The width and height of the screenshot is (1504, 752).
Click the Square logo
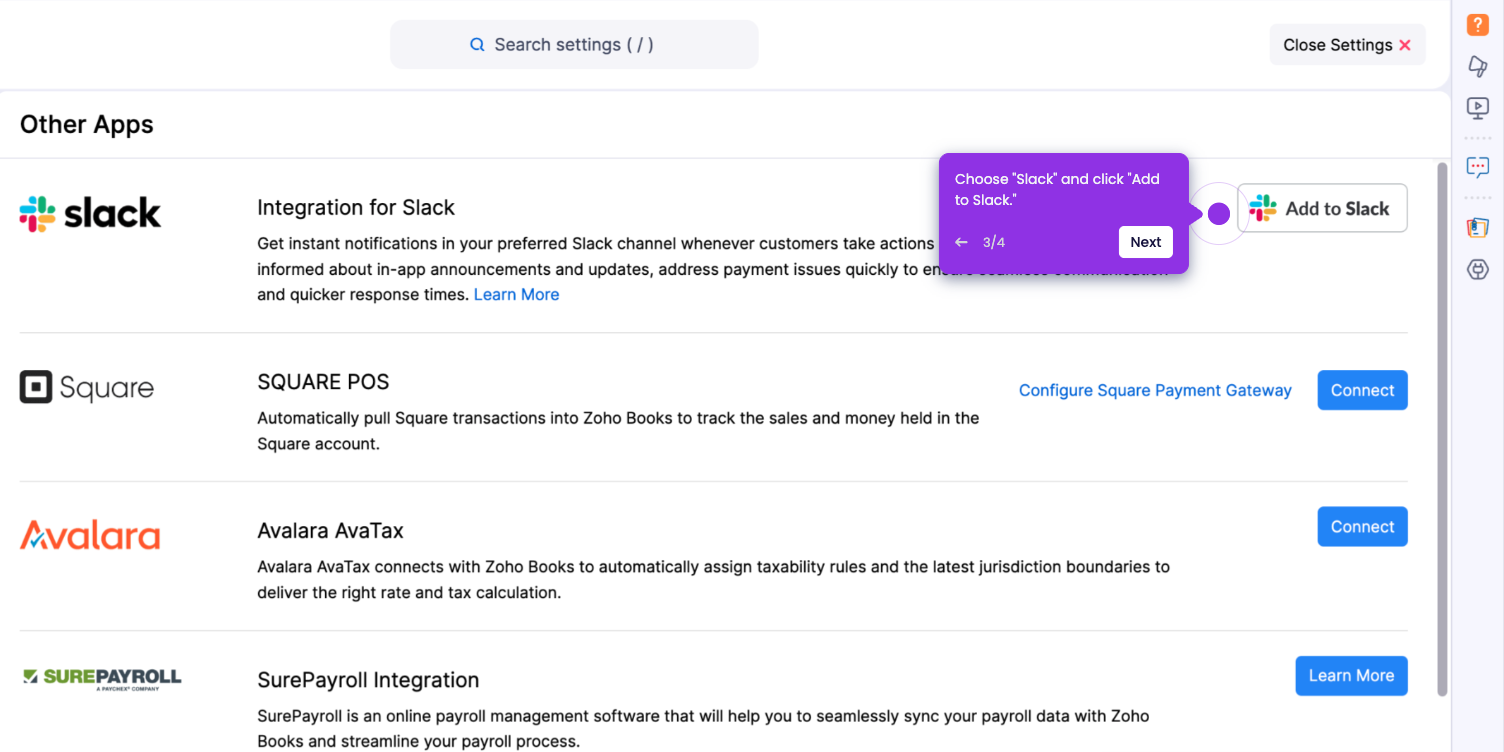pyautogui.click(x=87, y=388)
